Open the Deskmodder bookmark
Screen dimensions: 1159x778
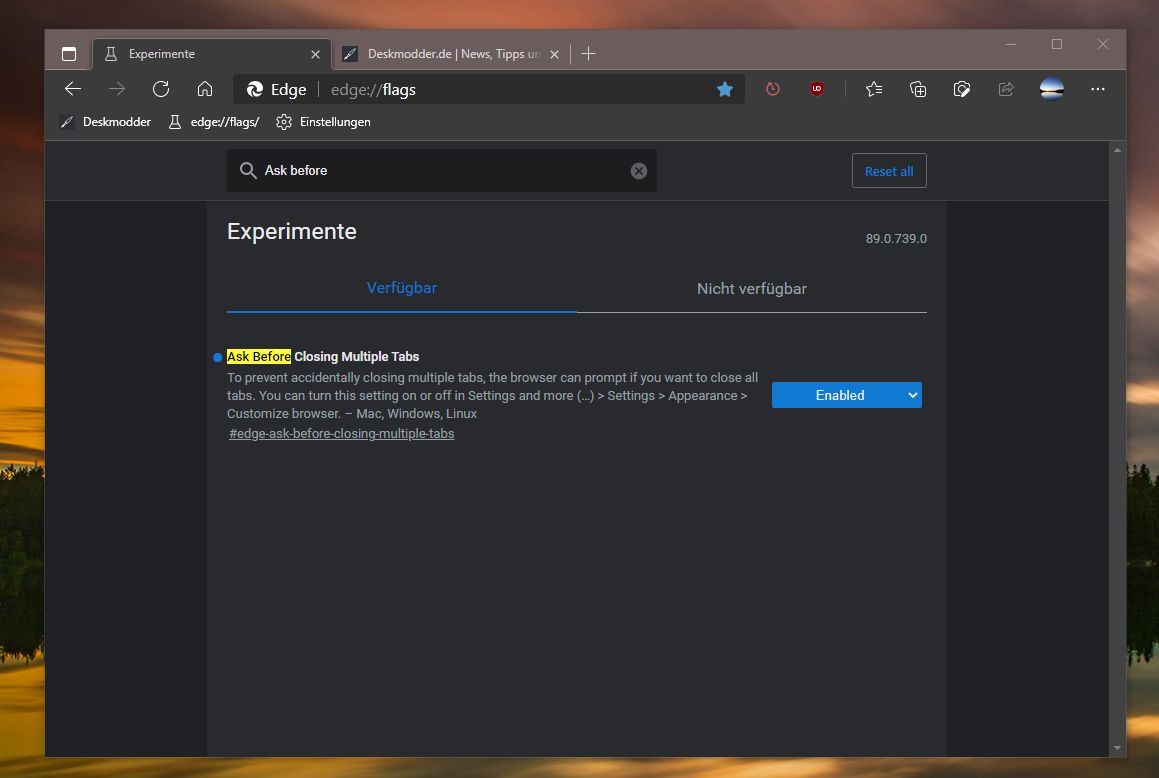(106, 122)
